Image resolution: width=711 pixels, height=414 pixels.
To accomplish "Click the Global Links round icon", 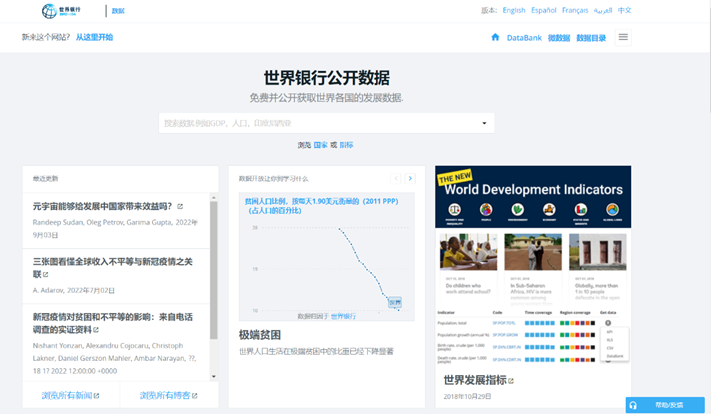I will point(612,209).
